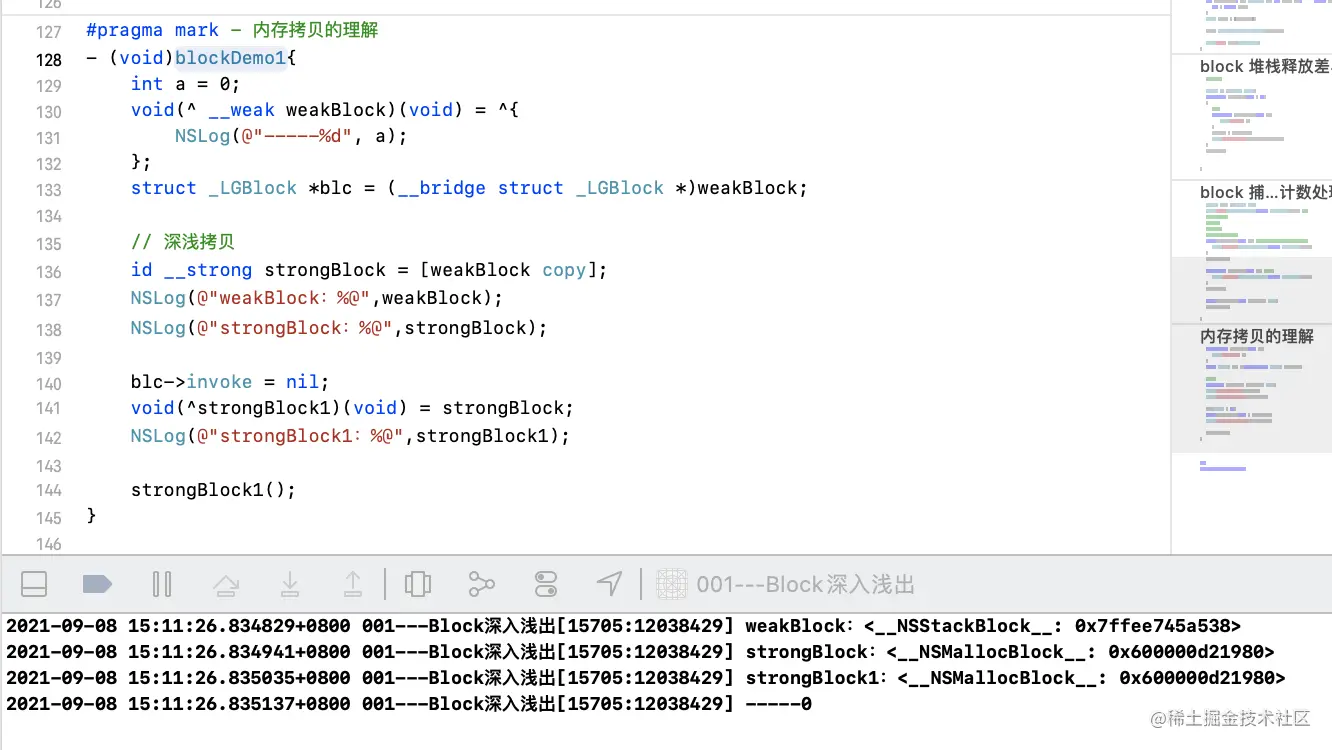Click console strongBlock1 NSMallocBlock log line
The image size is (1332, 750).
click(645, 678)
